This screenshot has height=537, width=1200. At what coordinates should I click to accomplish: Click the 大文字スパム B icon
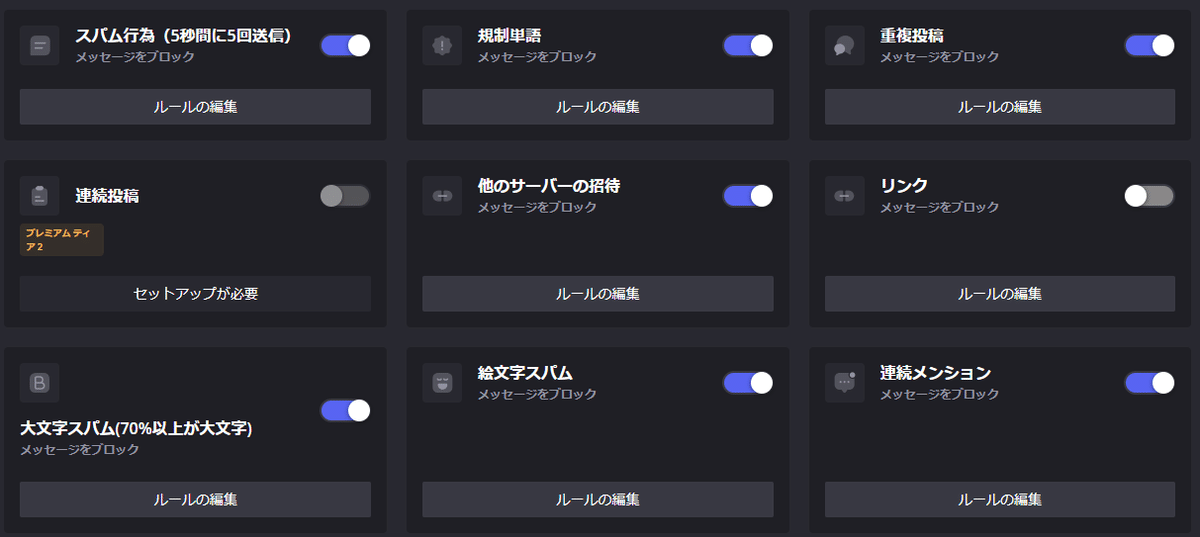click(40, 382)
